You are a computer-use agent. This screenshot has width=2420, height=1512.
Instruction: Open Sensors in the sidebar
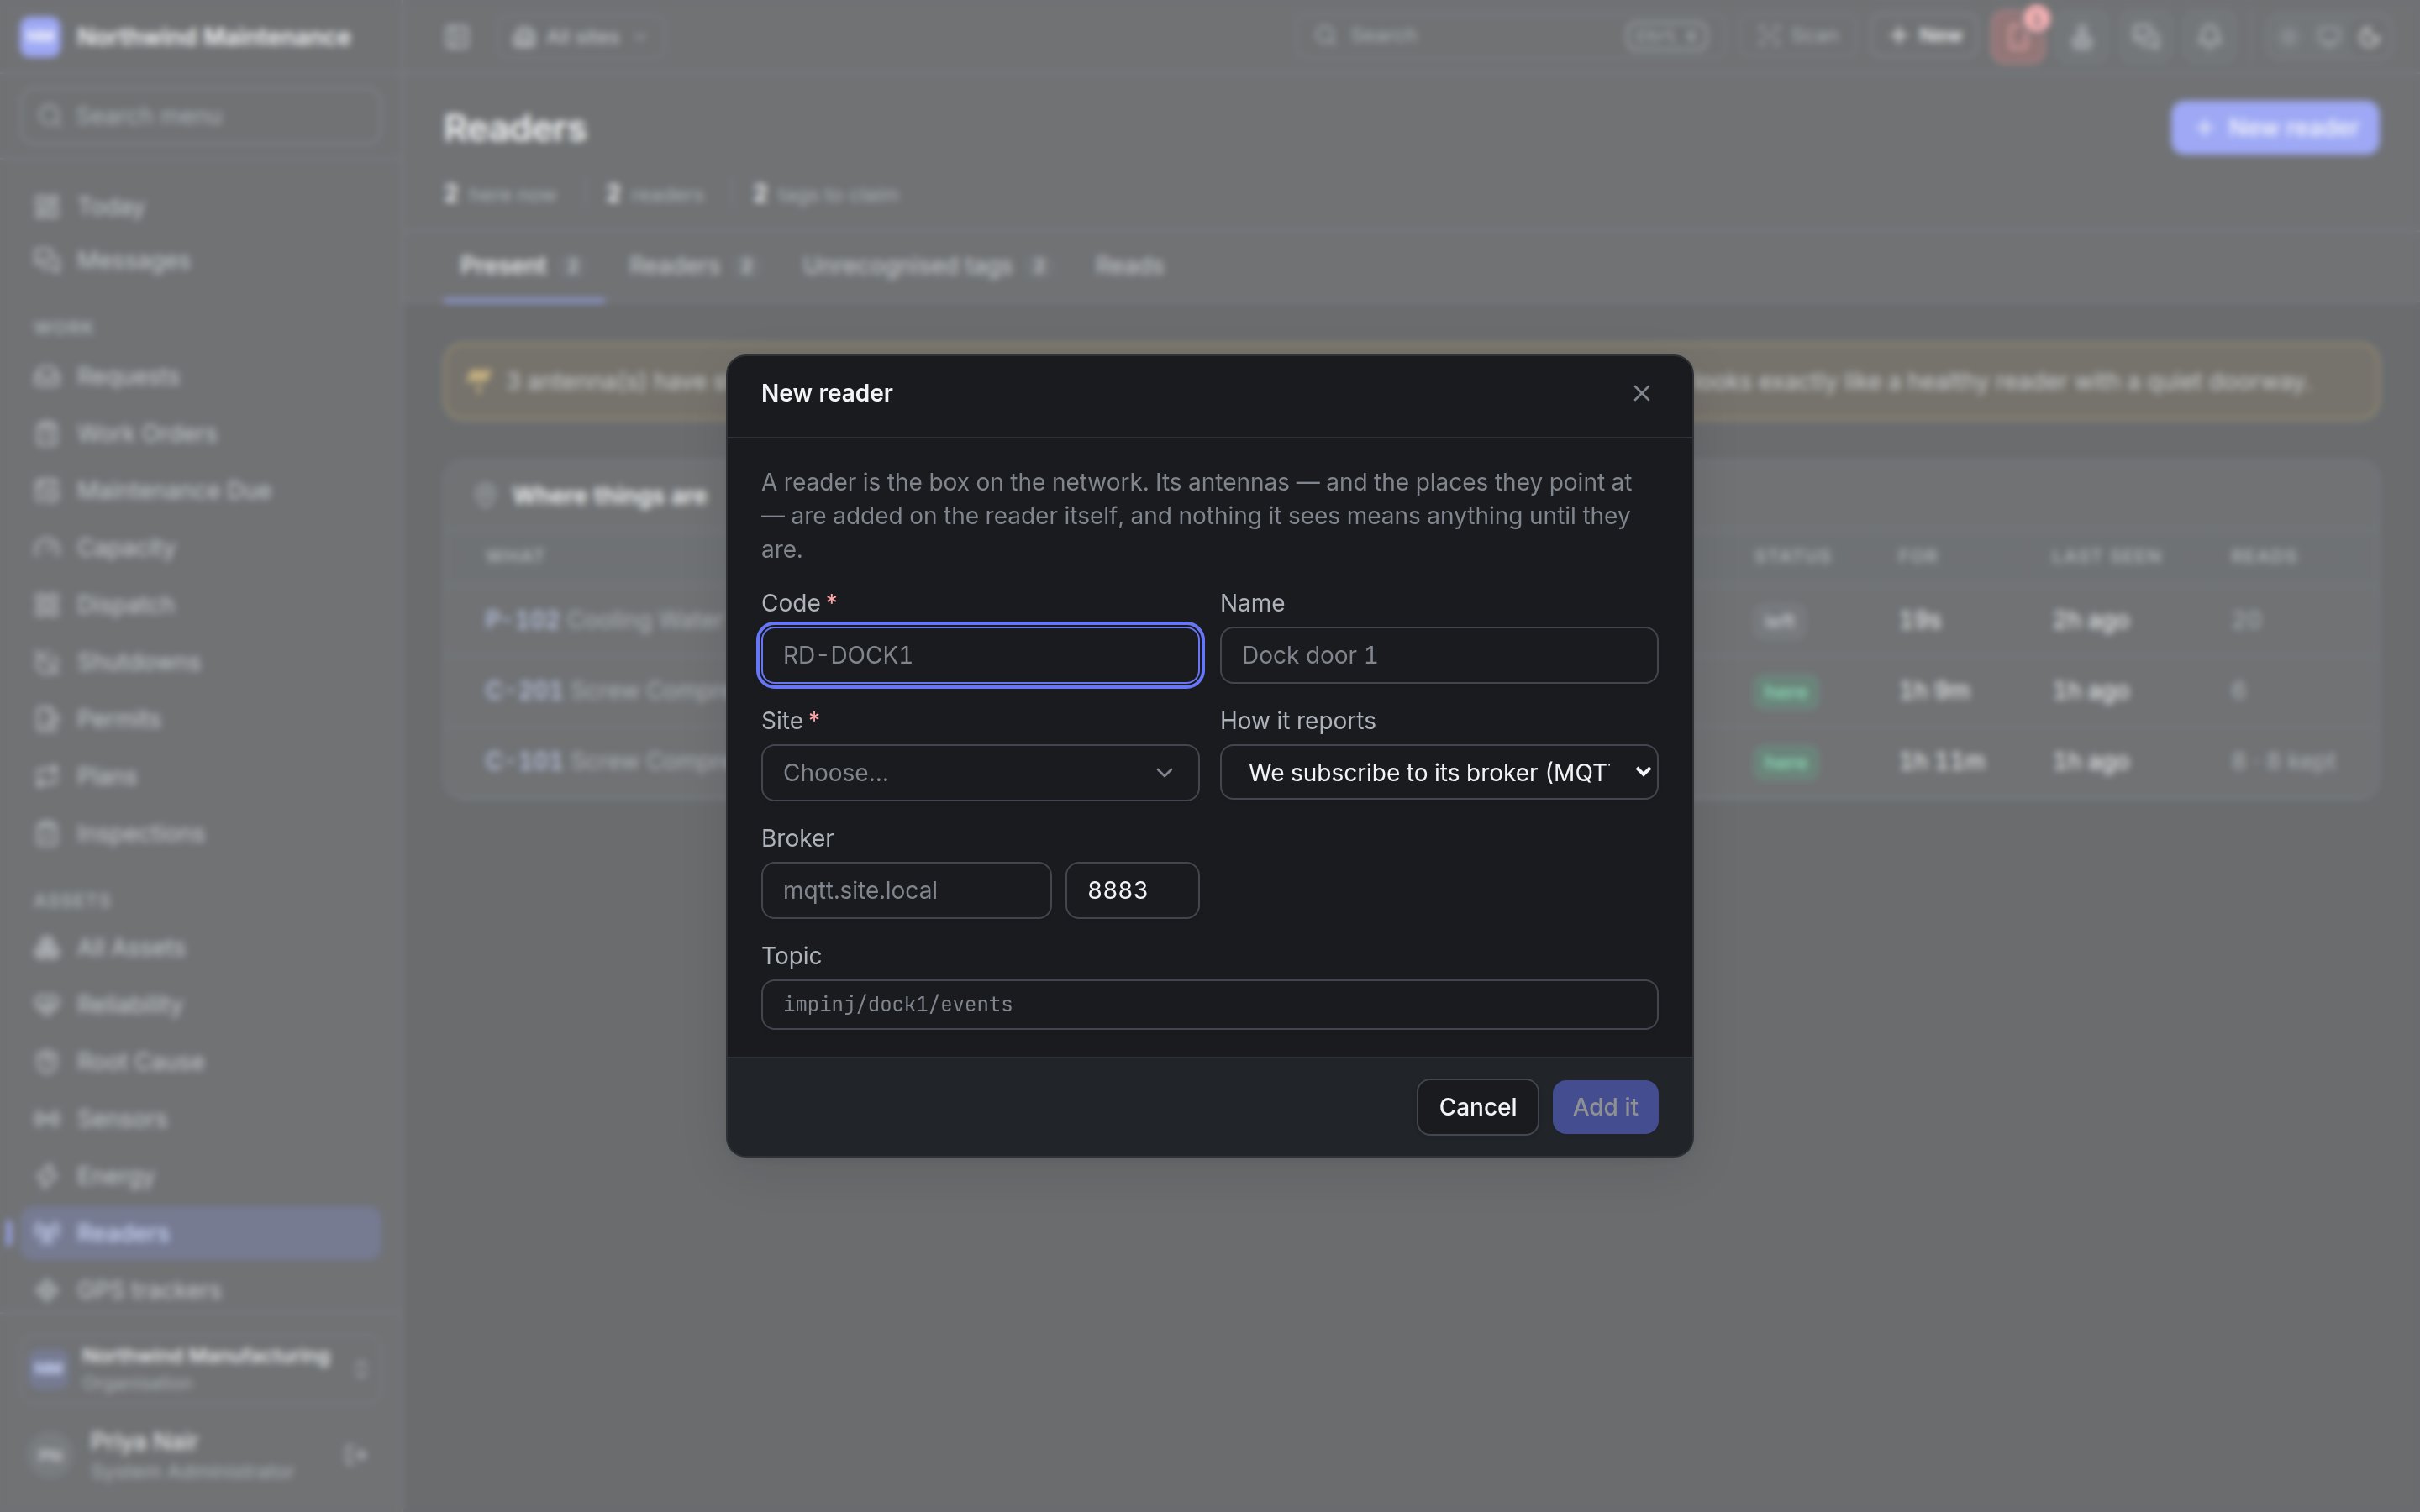[200, 1119]
